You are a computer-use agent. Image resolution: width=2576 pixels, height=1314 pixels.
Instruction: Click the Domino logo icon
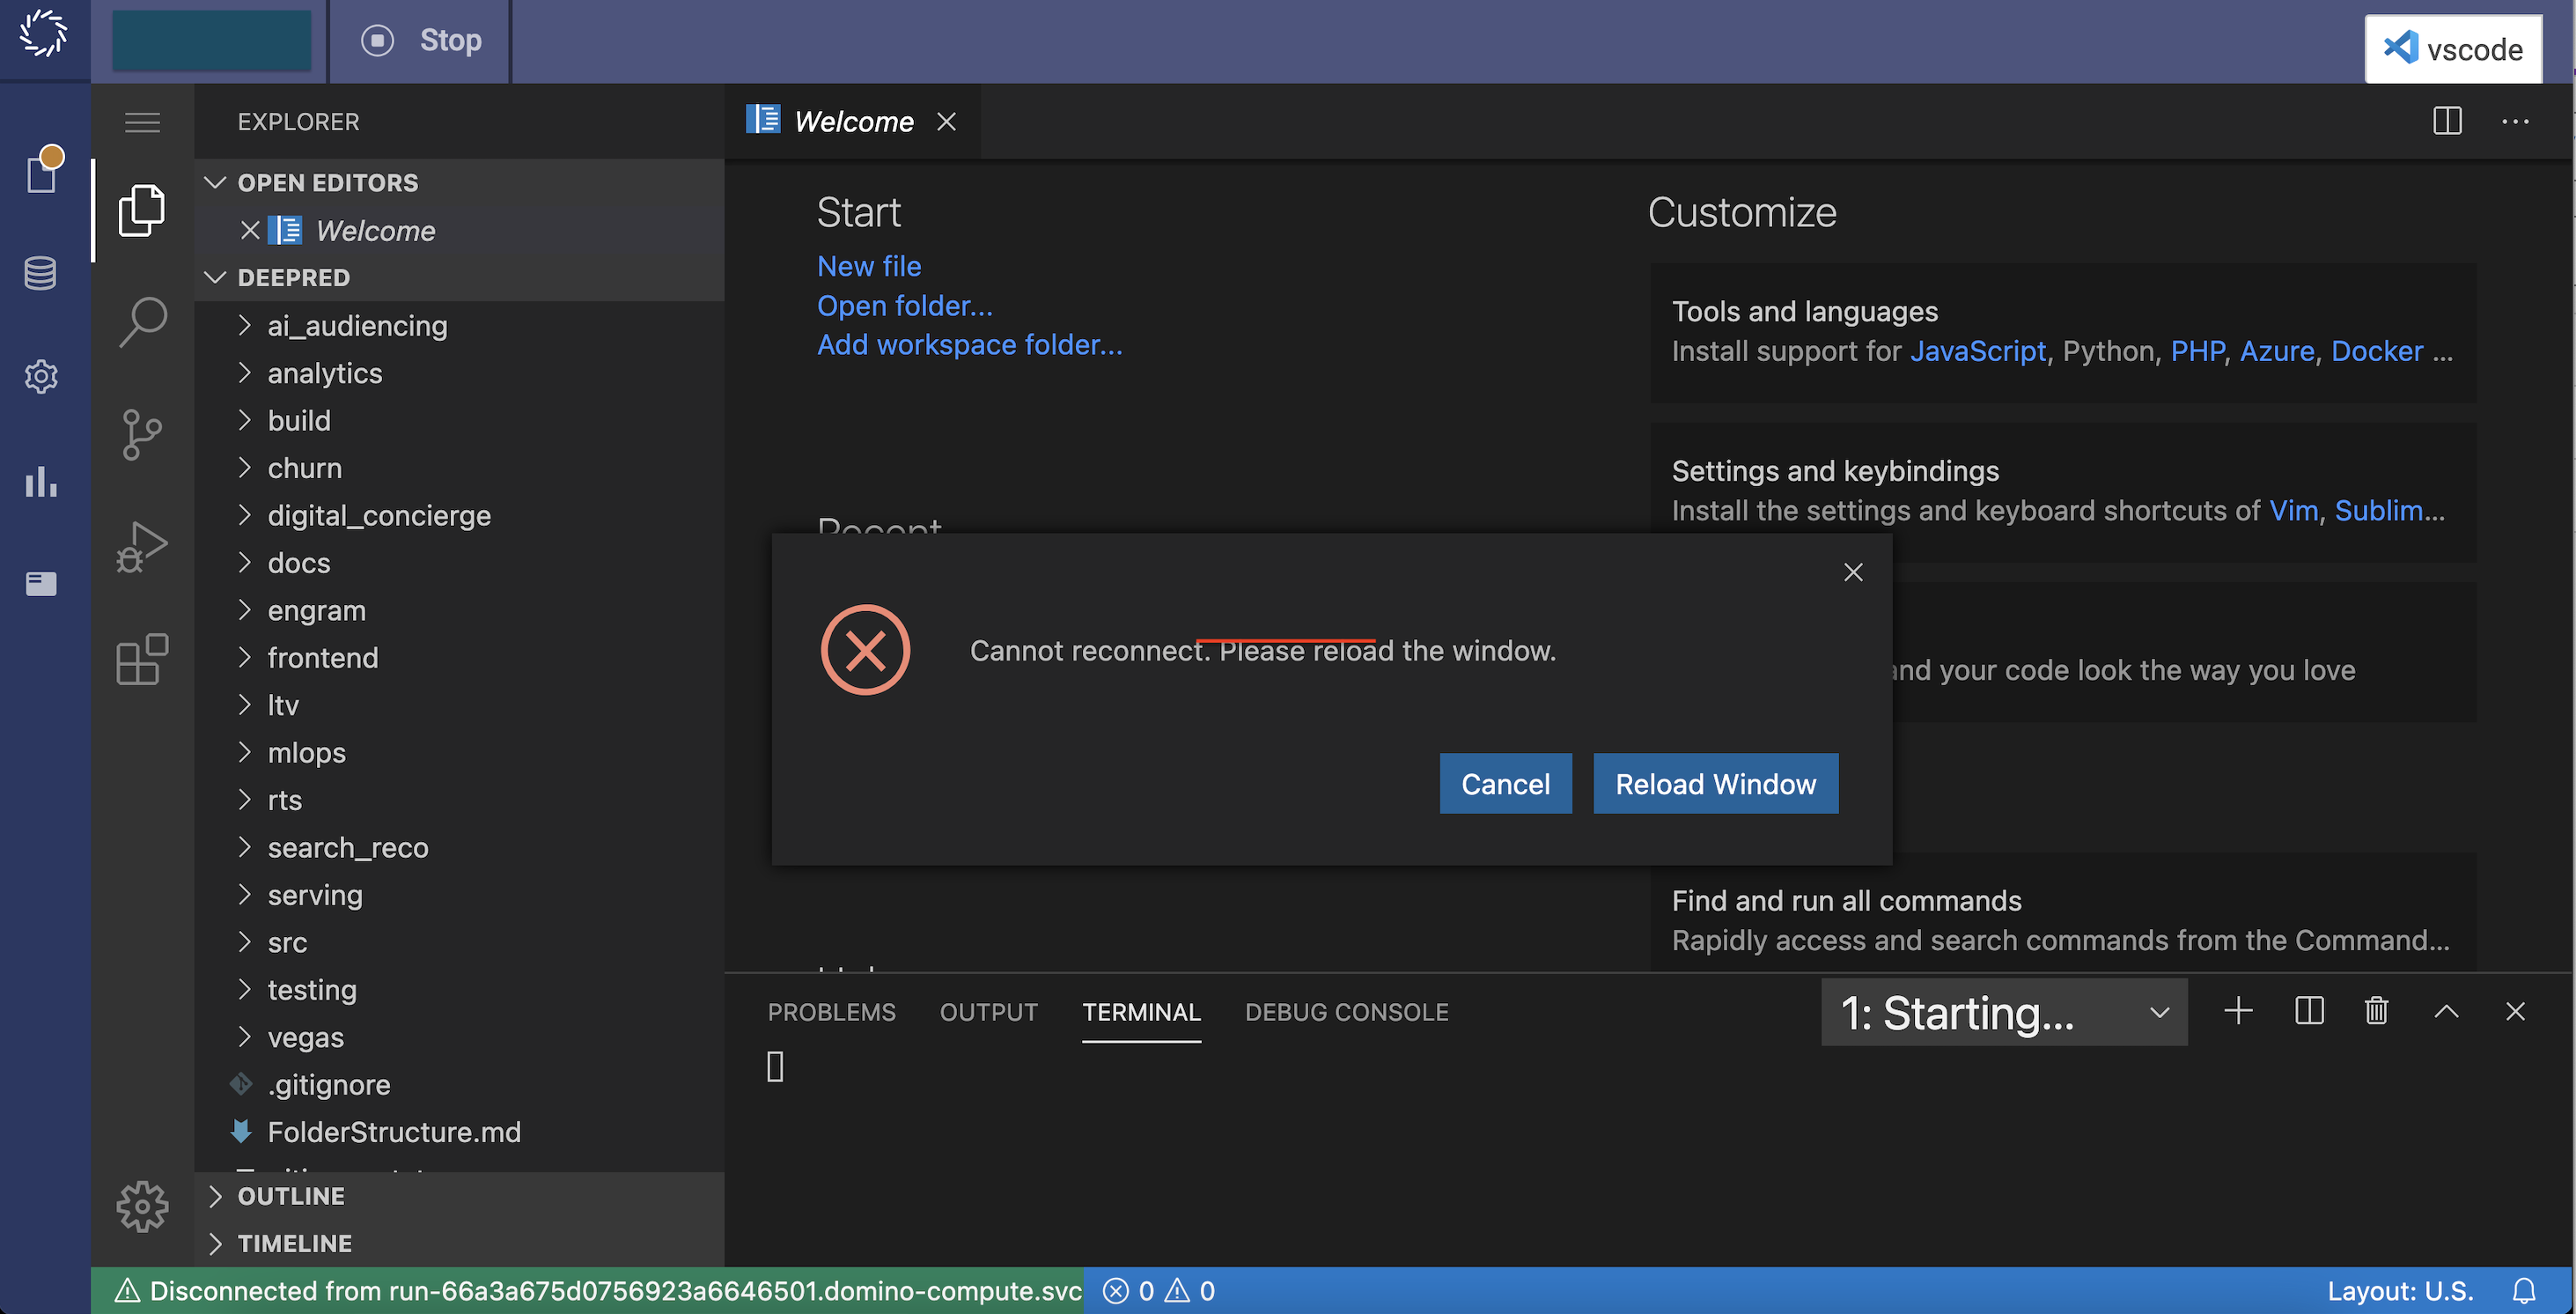pos(43,33)
